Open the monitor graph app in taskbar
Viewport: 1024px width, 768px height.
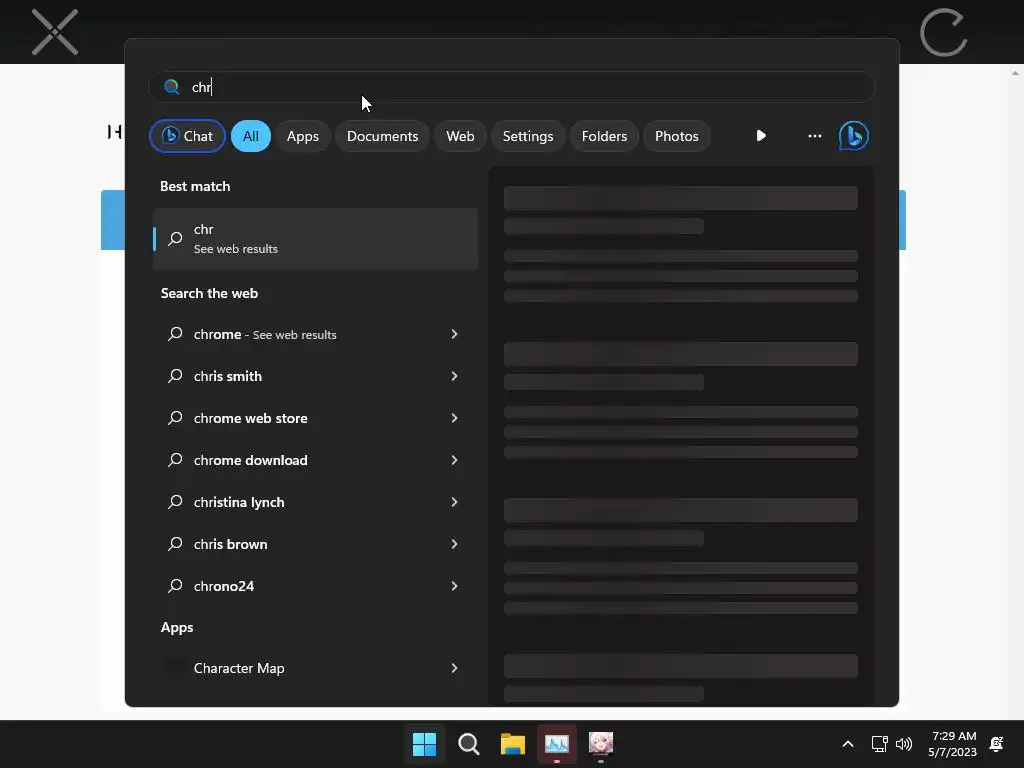(x=557, y=744)
